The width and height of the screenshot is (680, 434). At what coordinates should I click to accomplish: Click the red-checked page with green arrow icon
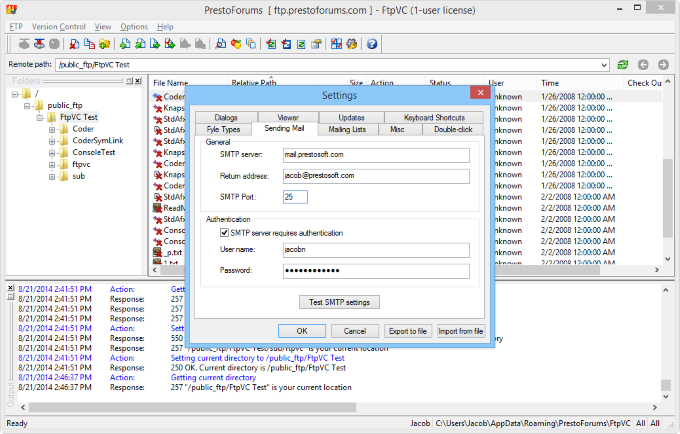170,44
